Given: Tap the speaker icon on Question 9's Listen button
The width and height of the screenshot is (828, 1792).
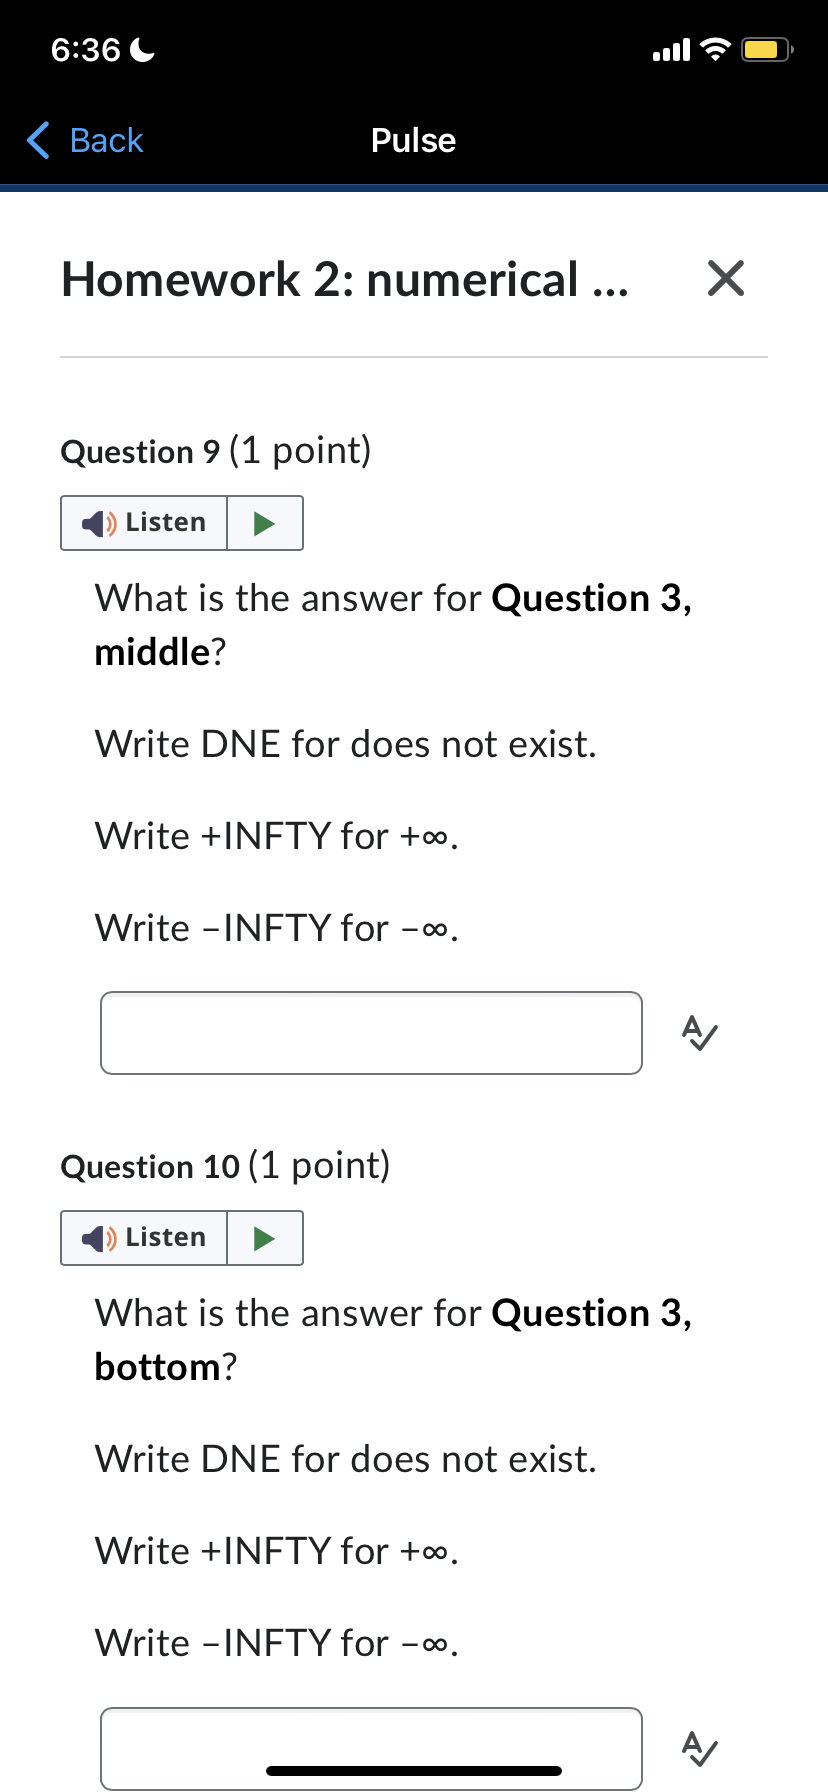Looking at the screenshot, I should pos(97,522).
